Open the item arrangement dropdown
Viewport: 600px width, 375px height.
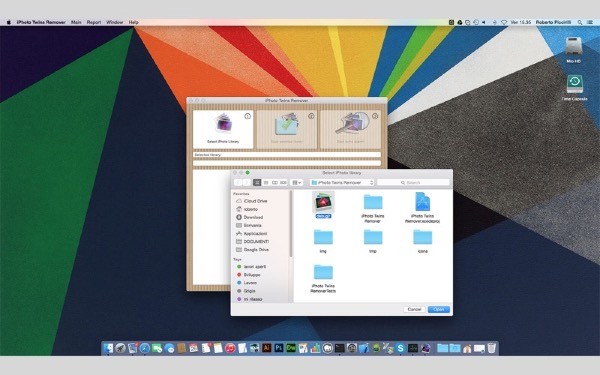(x=297, y=183)
